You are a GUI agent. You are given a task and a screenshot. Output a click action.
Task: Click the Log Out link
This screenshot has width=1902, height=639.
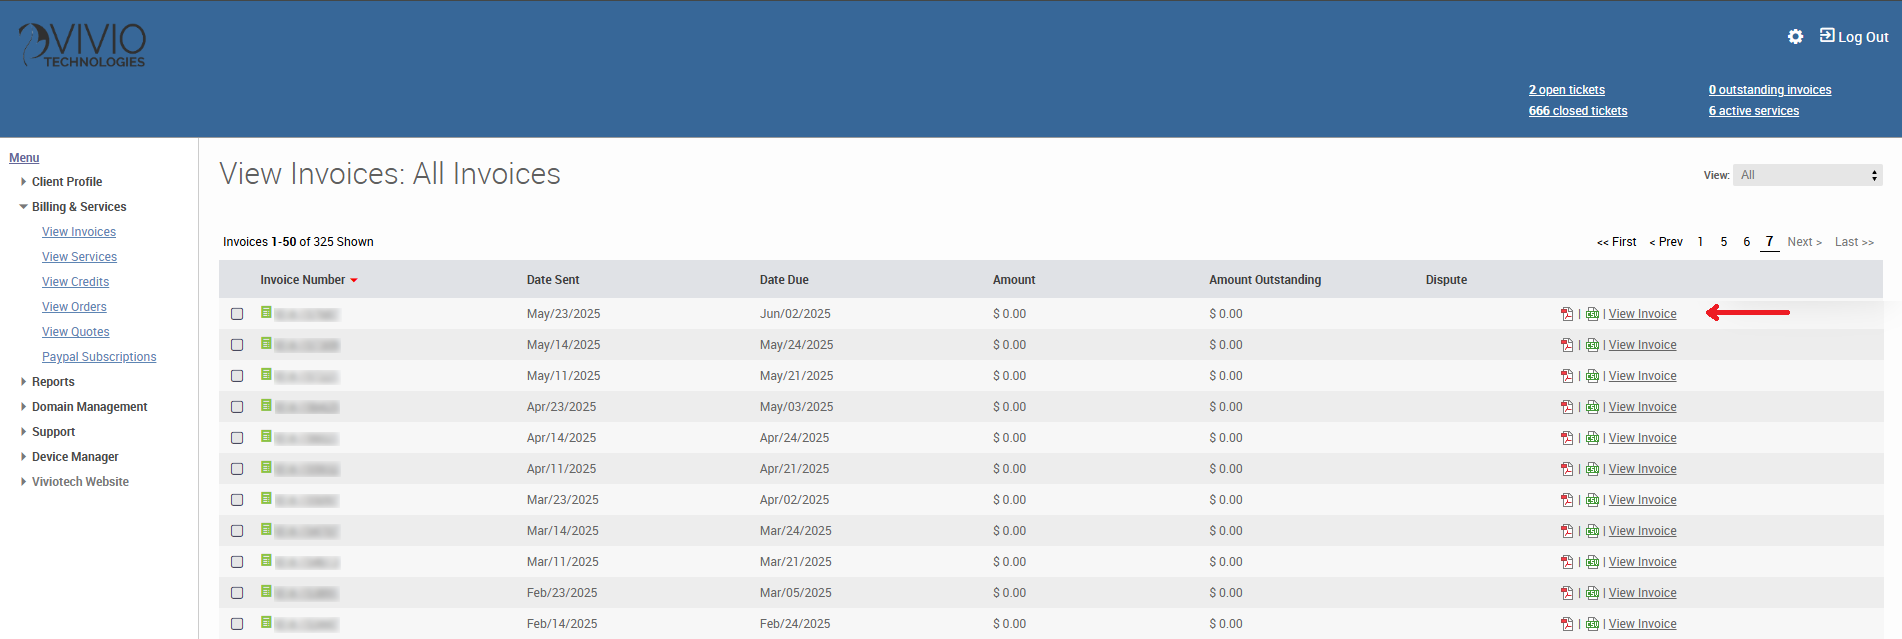coord(1855,37)
